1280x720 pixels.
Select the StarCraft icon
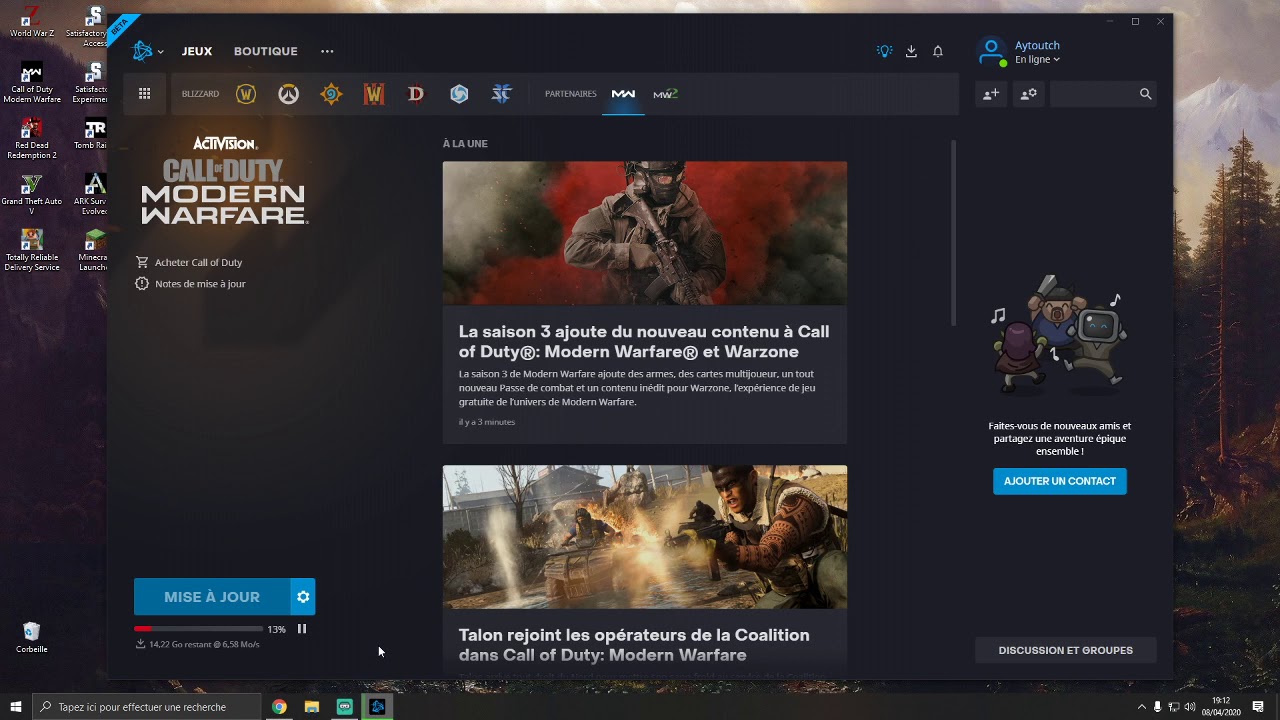click(x=502, y=94)
